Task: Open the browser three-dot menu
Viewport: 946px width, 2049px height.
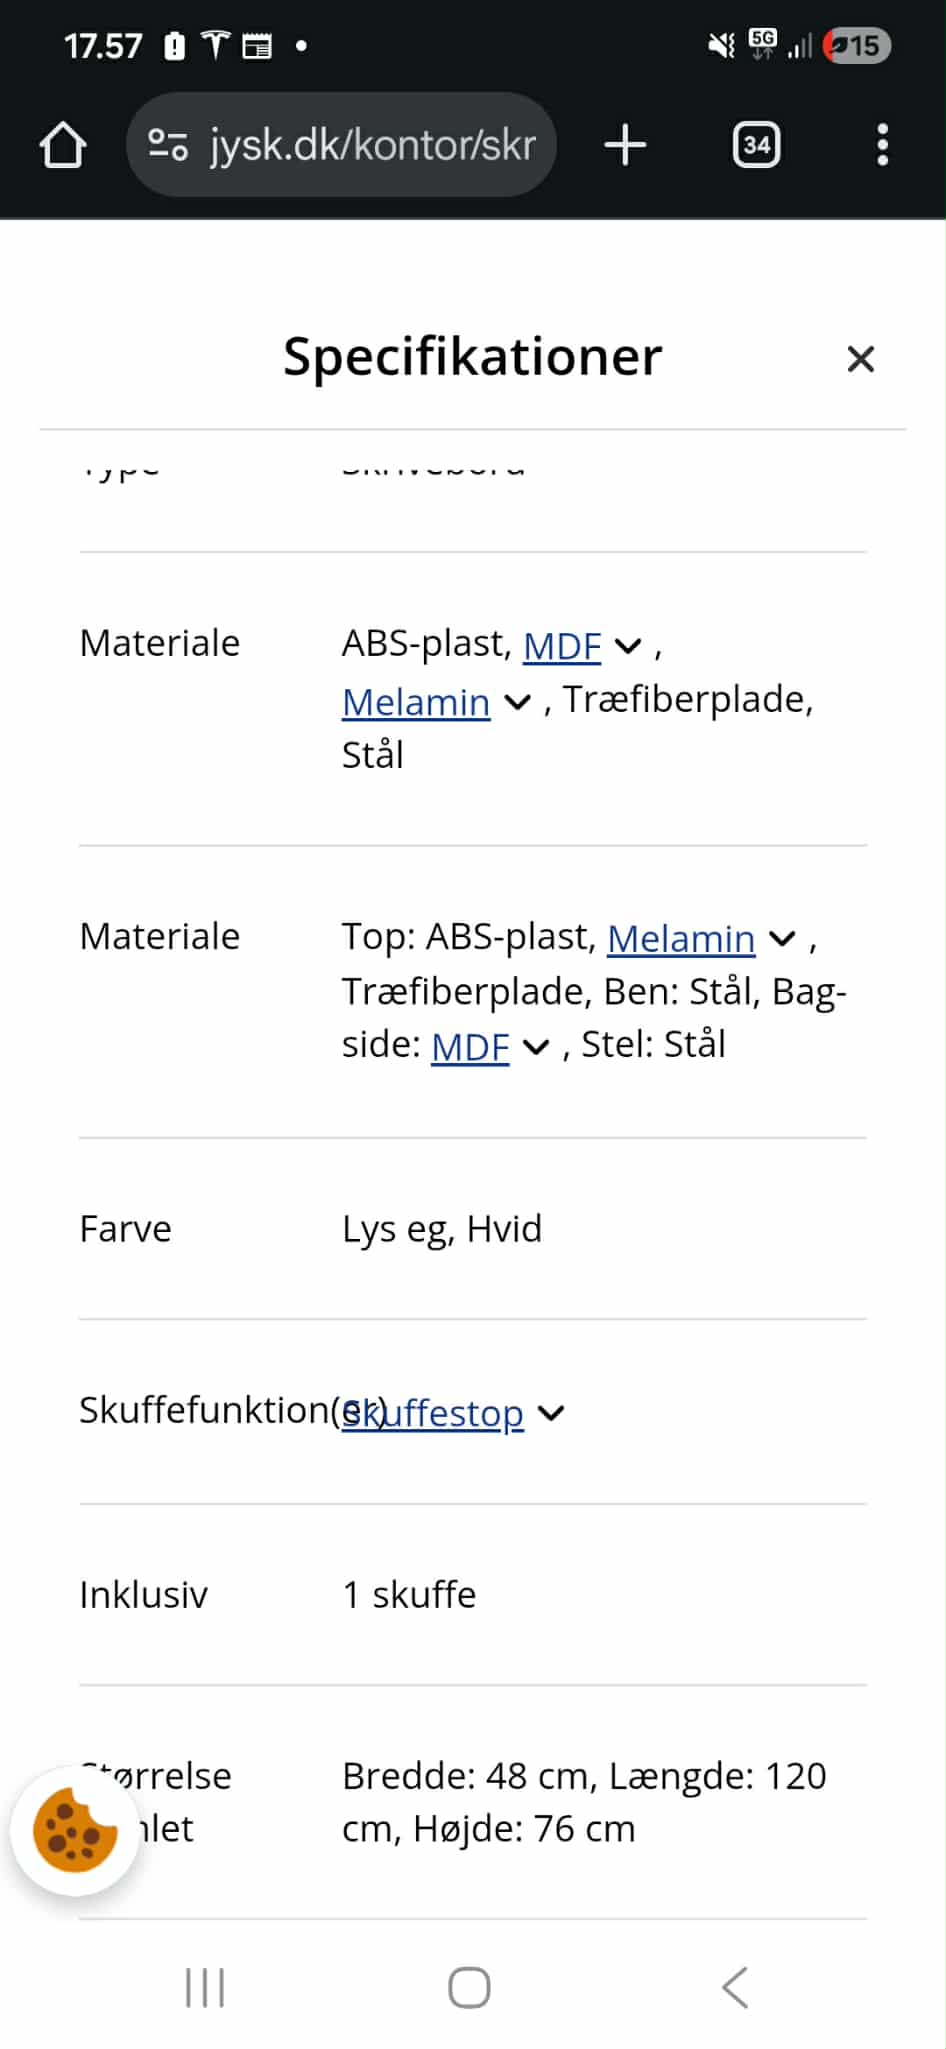Action: pyautogui.click(x=882, y=144)
